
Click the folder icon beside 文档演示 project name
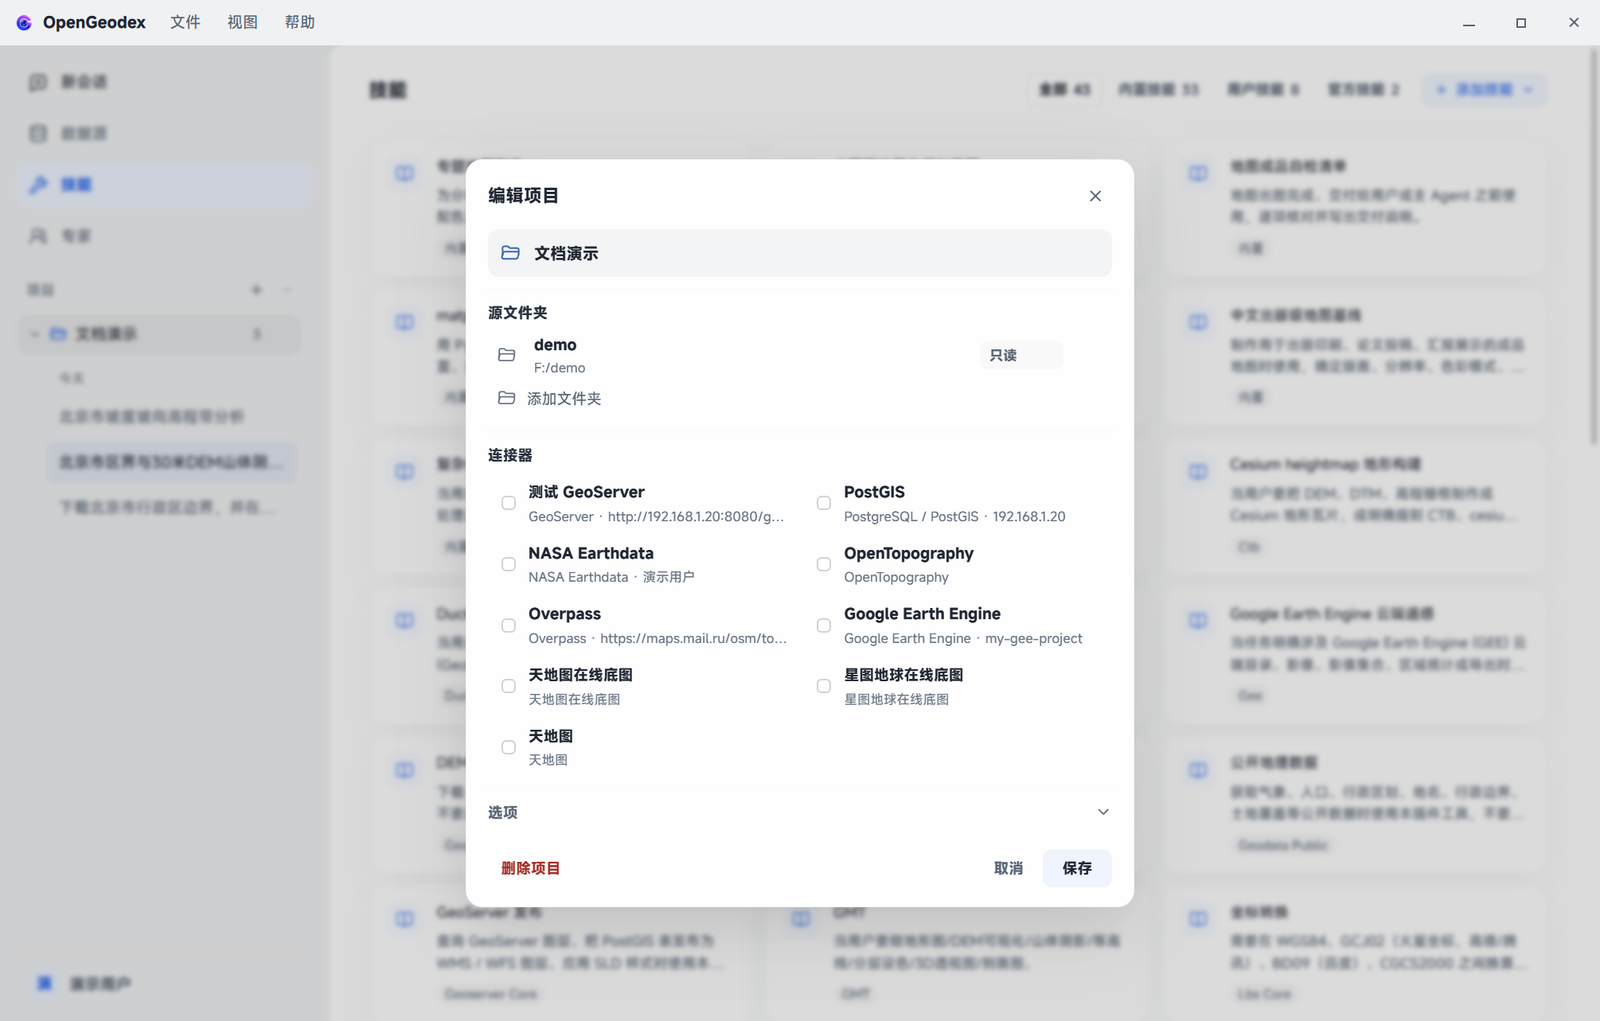pyautogui.click(x=510, y=253)
